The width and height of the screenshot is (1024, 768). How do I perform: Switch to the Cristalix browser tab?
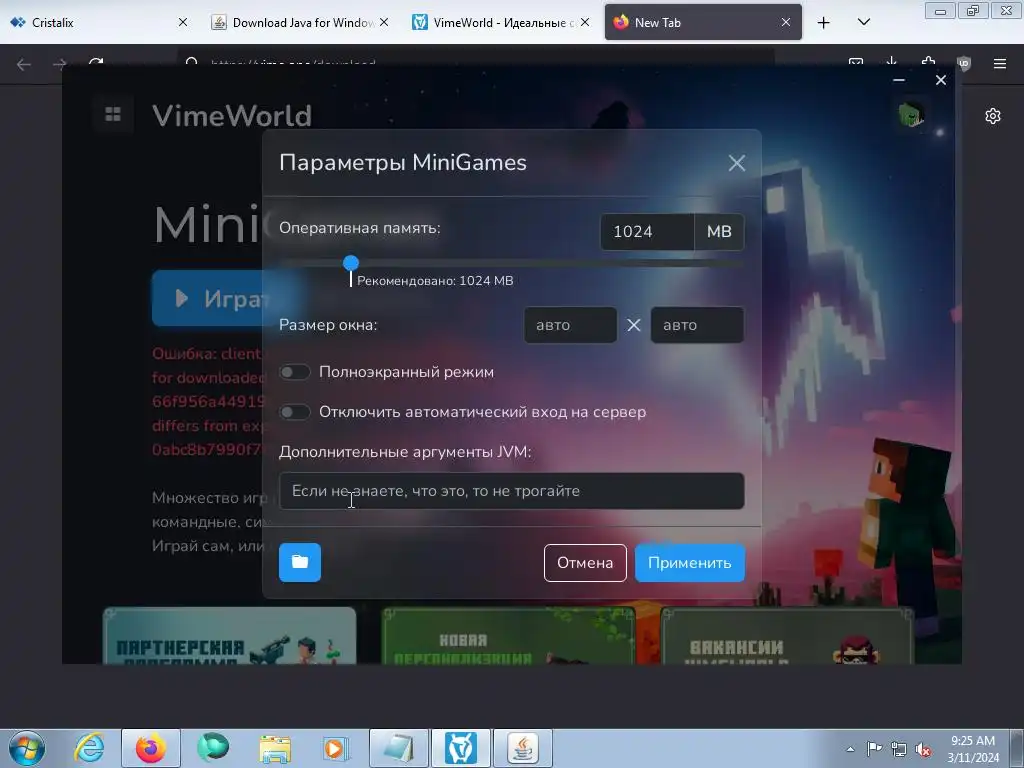coord(100,22)
